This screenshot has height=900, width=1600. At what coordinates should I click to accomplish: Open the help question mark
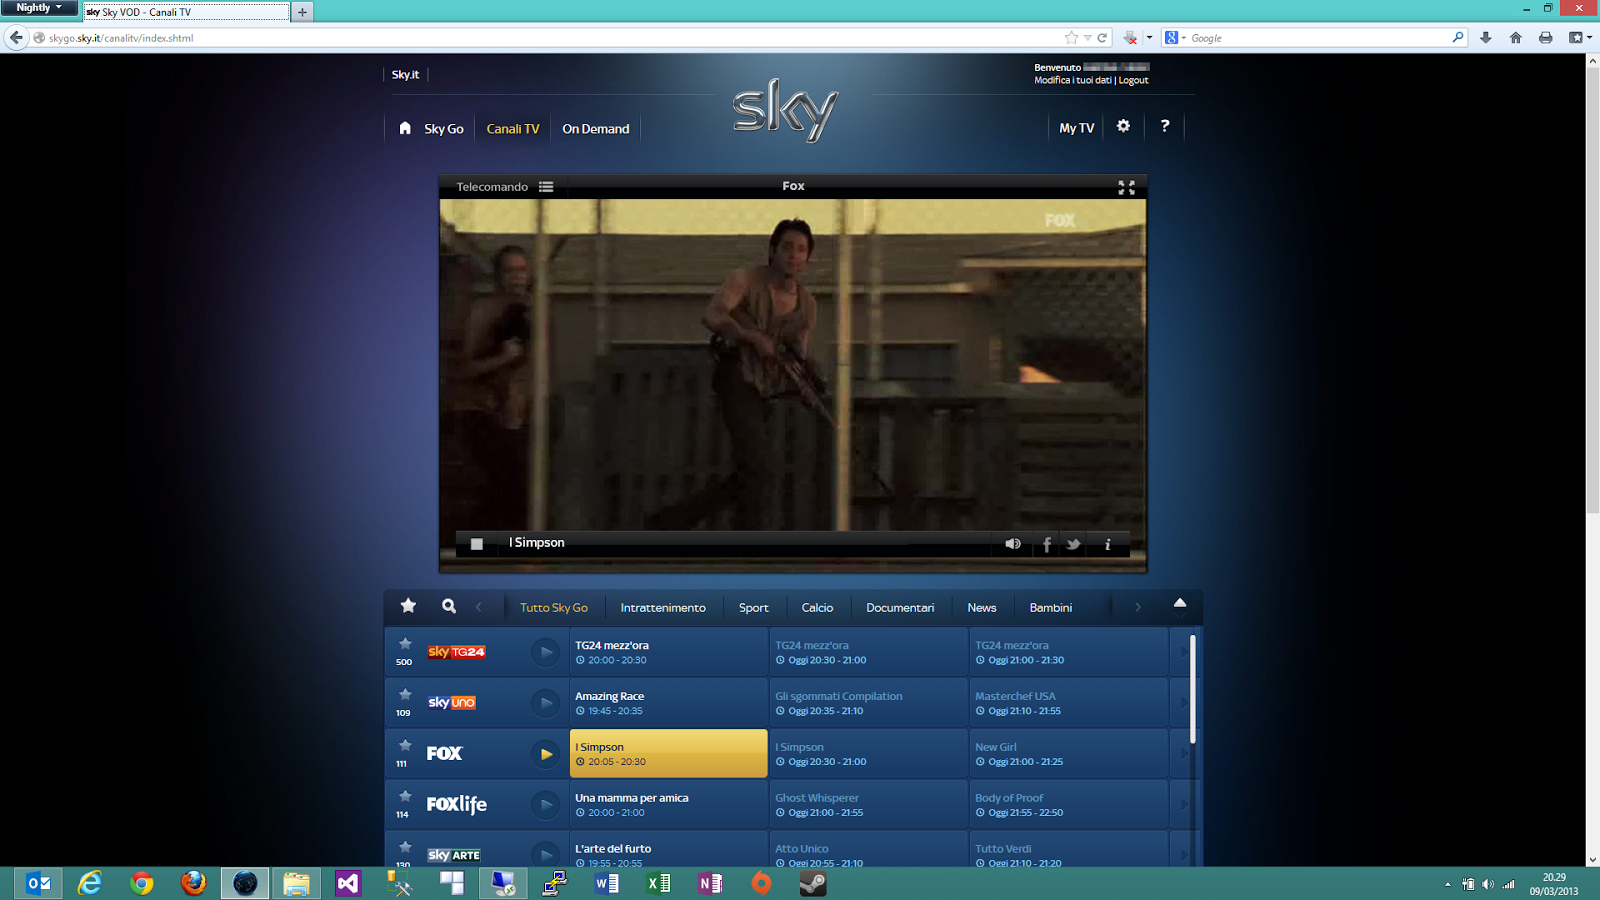tap(1165, 126)
